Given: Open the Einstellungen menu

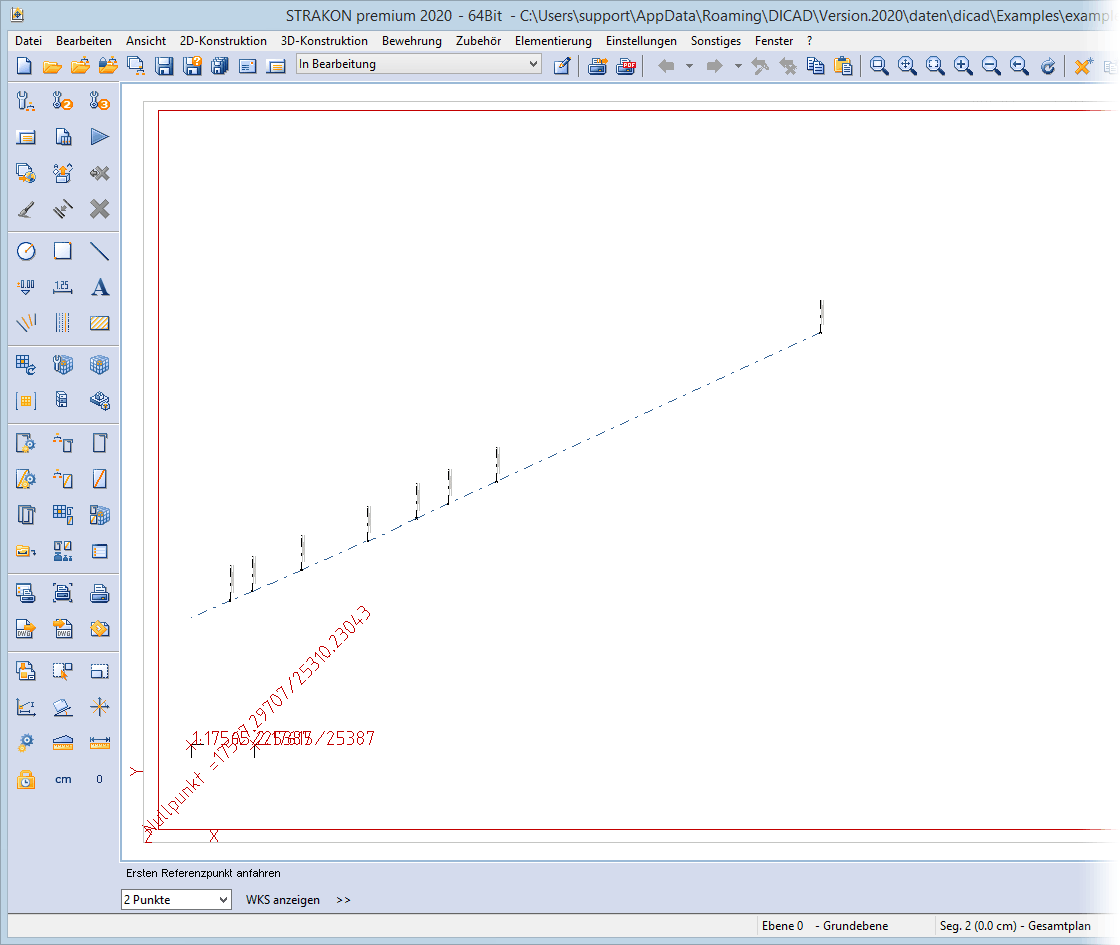Looking at the screenshot, I should pyautogui.click(x=641, y=41).
